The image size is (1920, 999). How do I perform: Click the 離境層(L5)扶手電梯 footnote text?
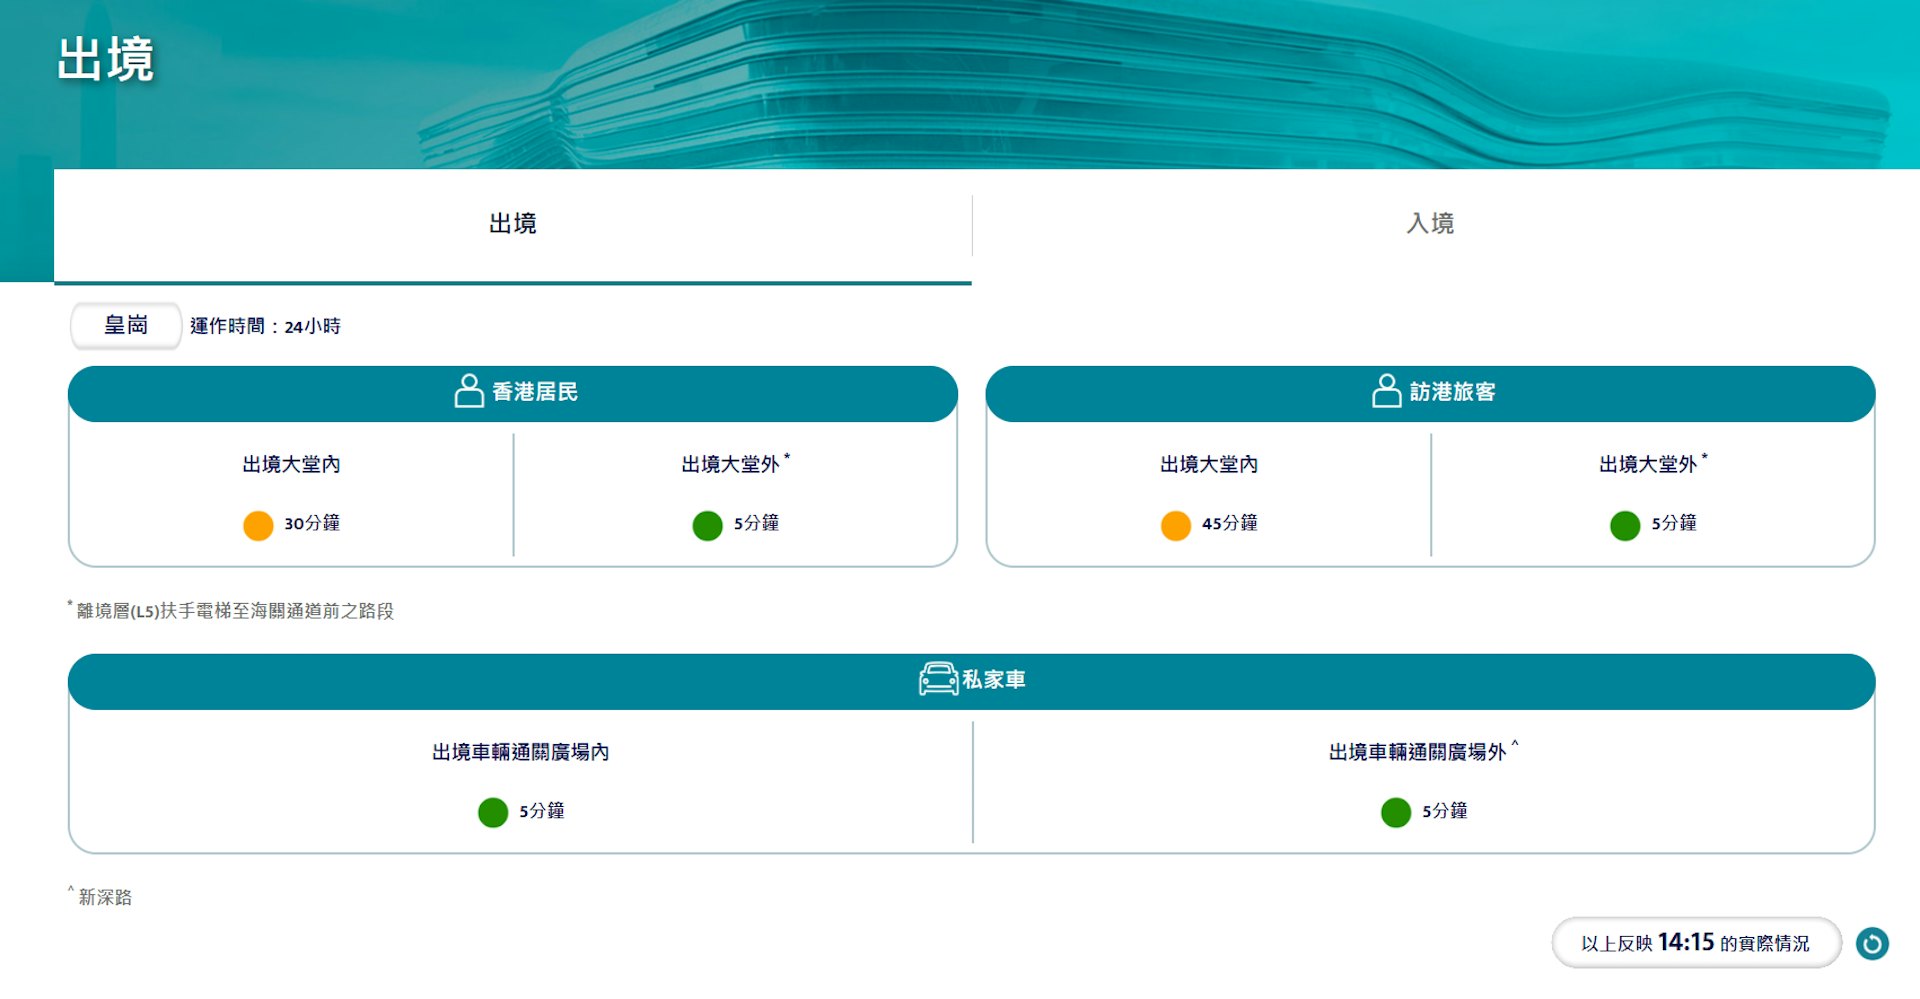coord(230,610)
